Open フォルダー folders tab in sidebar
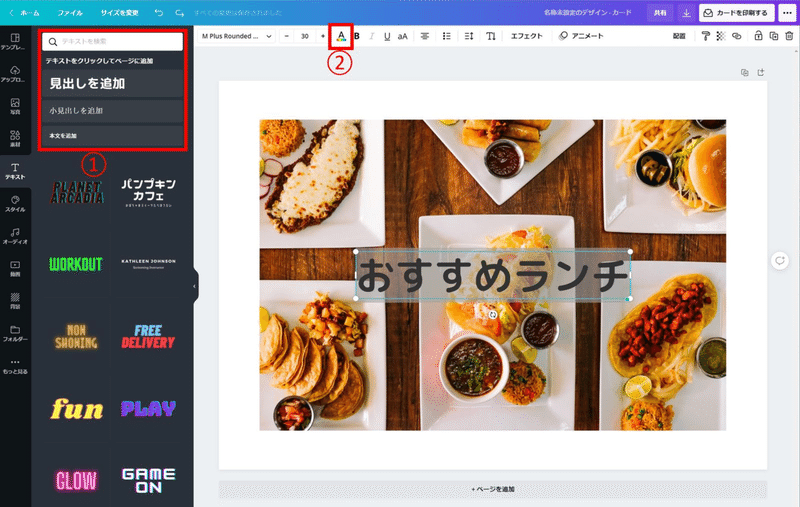 tap(15, 334)
